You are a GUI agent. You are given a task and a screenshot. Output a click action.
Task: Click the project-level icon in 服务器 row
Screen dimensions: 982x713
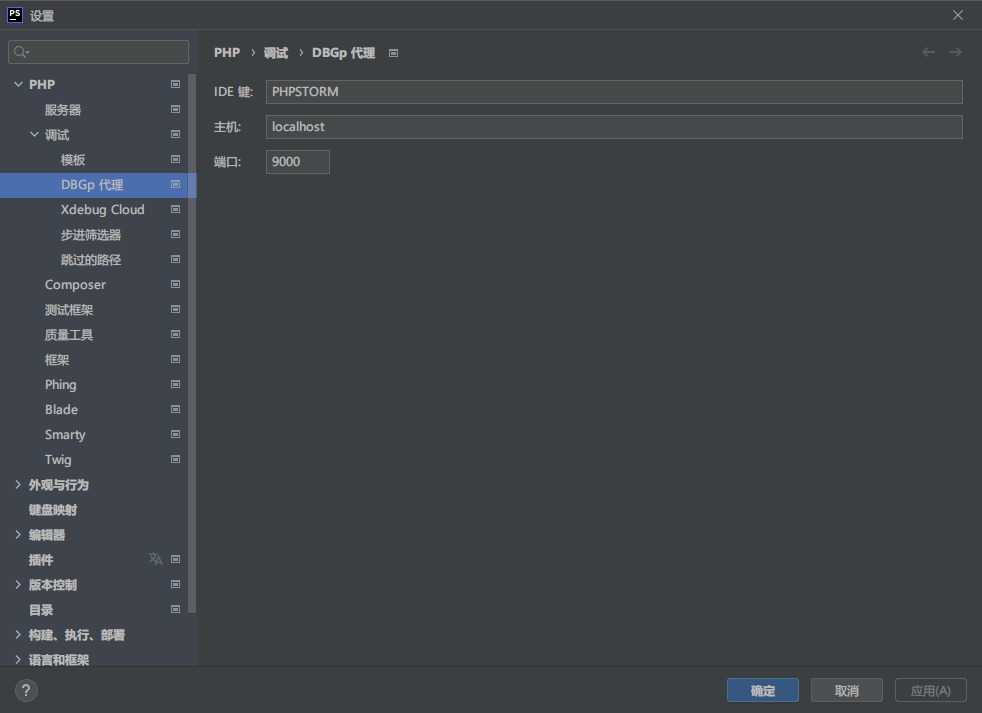coord(175,109)
